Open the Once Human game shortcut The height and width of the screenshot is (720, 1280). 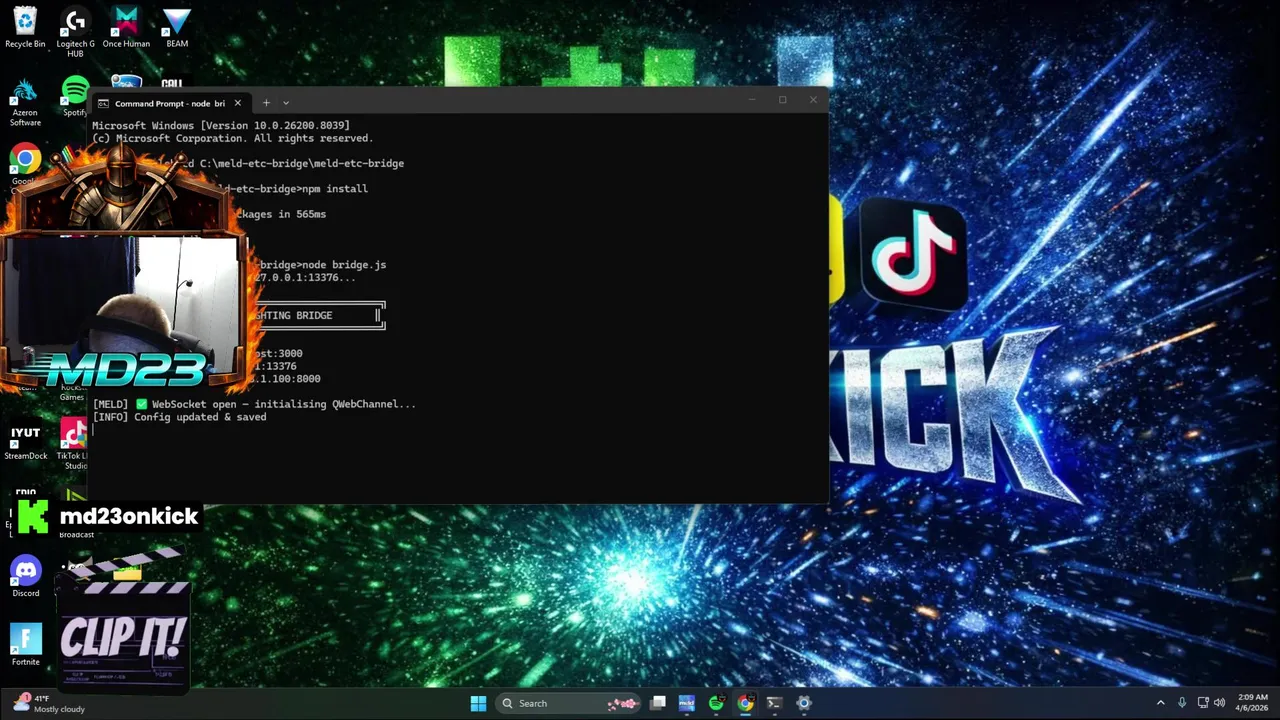pos(126,28)
